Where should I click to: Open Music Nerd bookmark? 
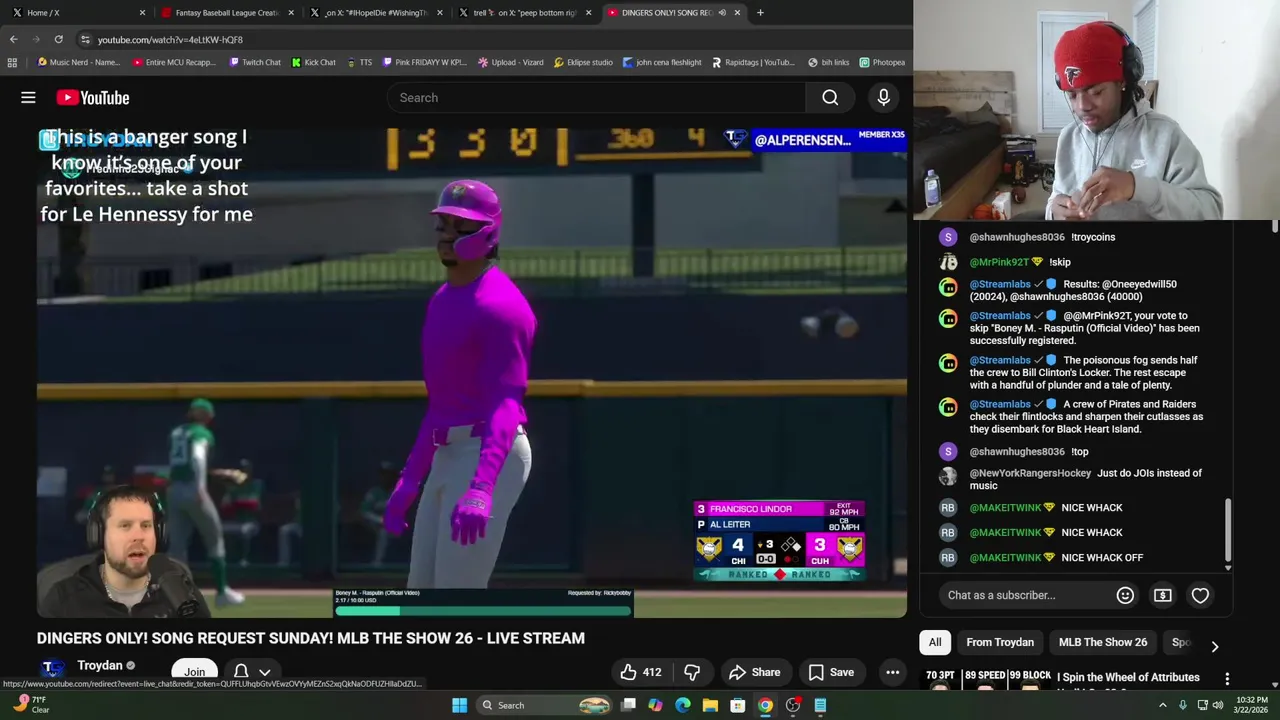point(78,62)
